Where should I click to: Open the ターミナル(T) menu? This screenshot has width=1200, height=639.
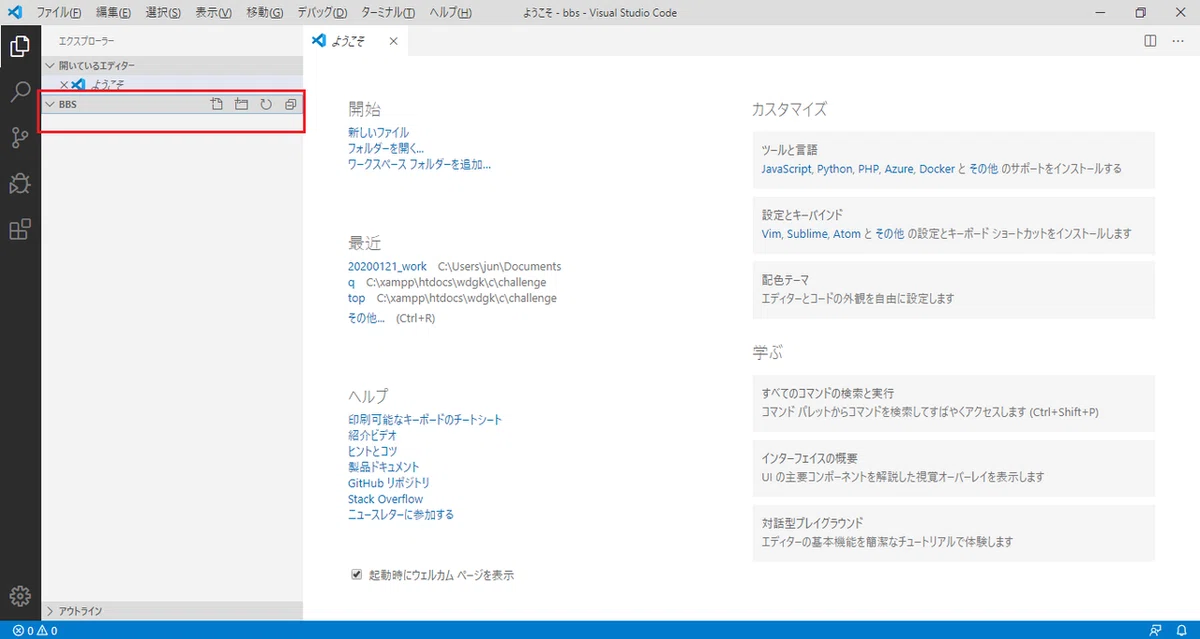pos(386,13)
